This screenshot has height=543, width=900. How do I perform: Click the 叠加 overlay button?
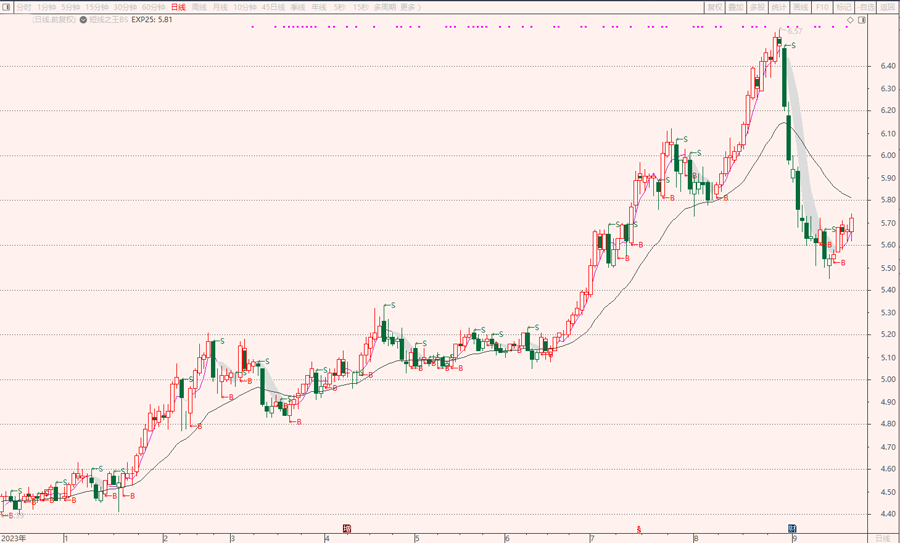[736, 7]
